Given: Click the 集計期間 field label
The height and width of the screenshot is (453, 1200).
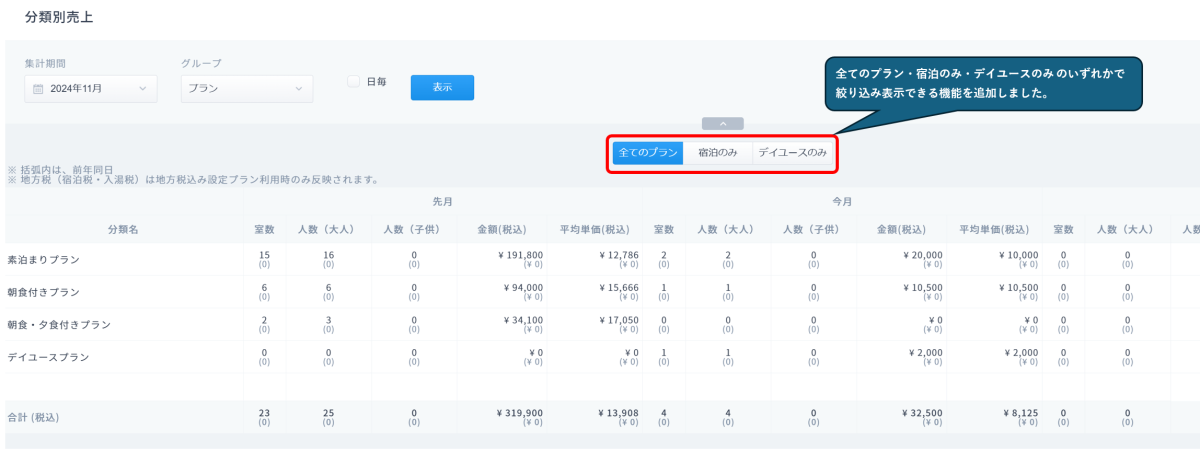Looking at the screenshot, I should pos(45,62).
